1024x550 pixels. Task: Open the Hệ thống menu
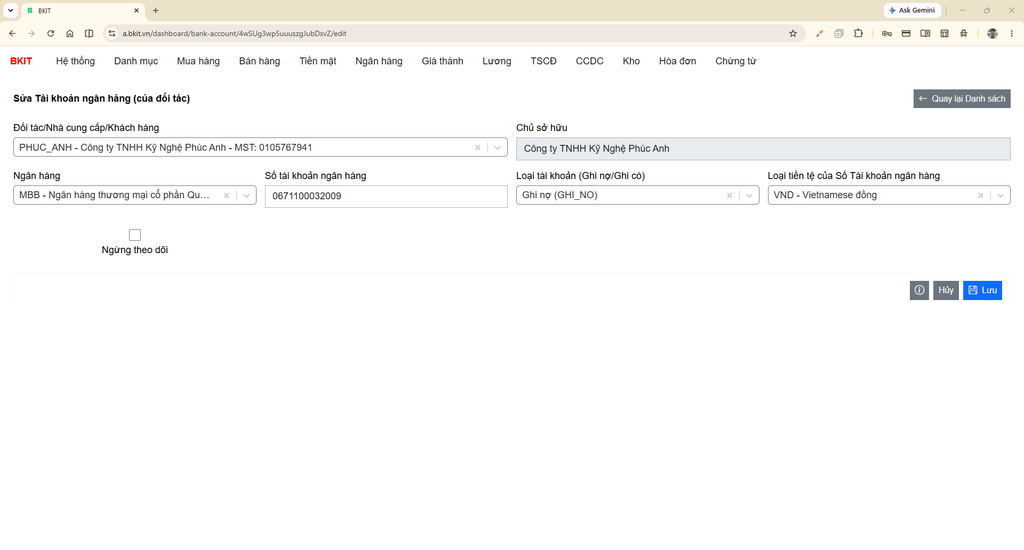(x=75, y=61)
